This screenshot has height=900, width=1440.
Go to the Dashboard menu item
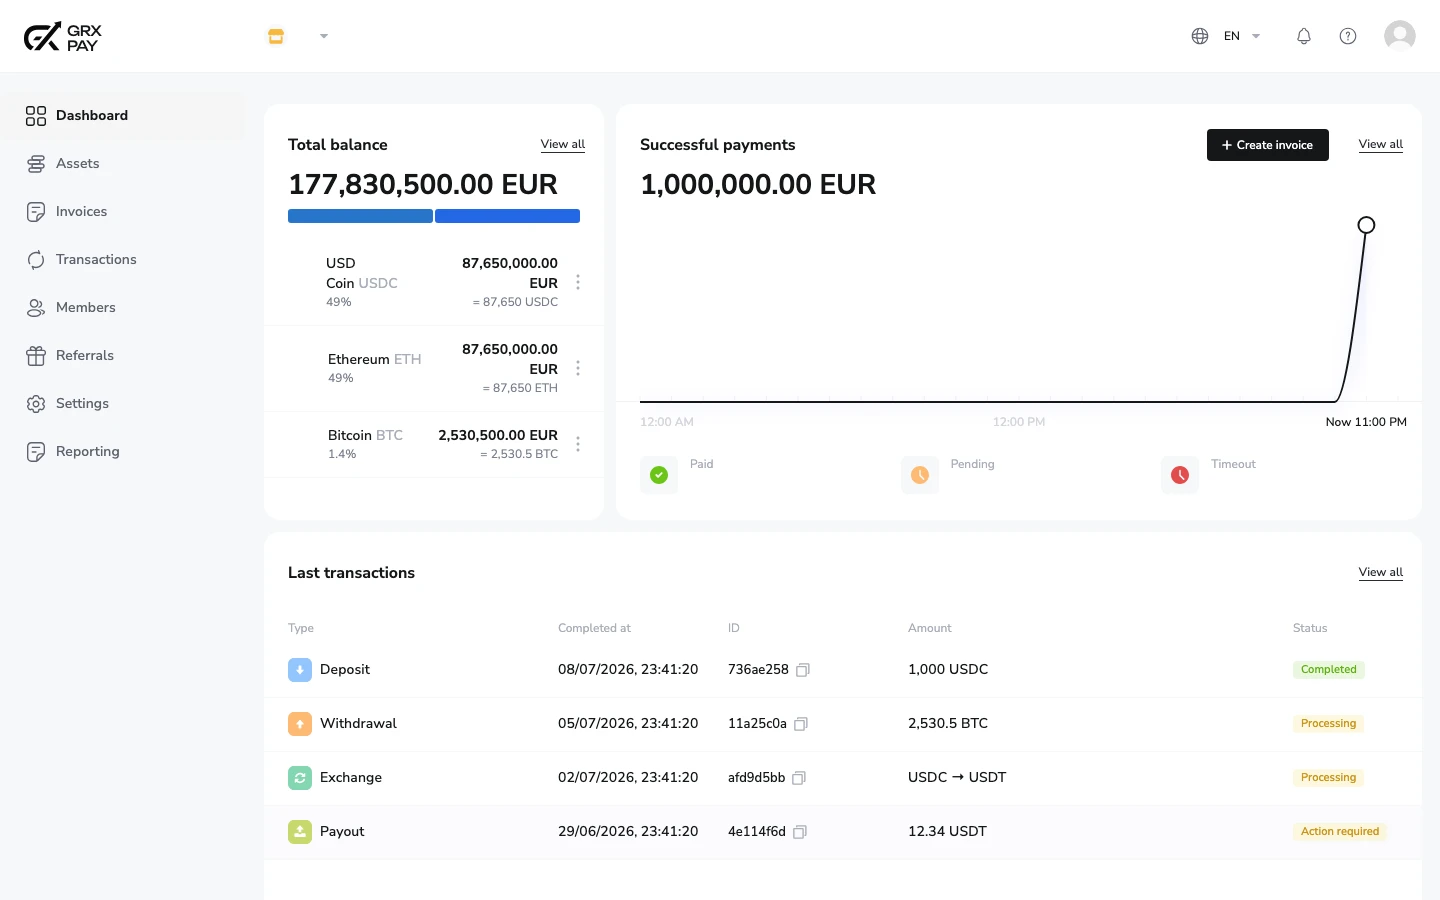[122, 115]
